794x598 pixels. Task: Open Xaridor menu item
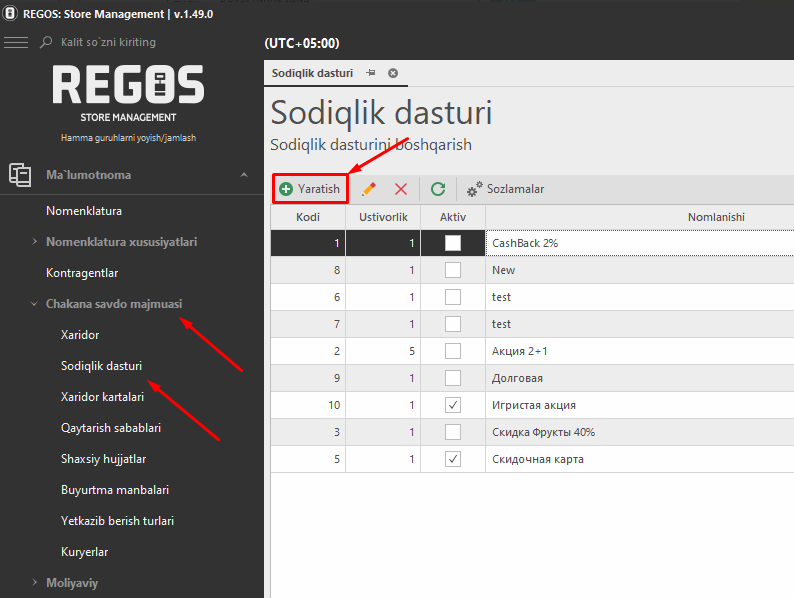(x=80, y=335)
